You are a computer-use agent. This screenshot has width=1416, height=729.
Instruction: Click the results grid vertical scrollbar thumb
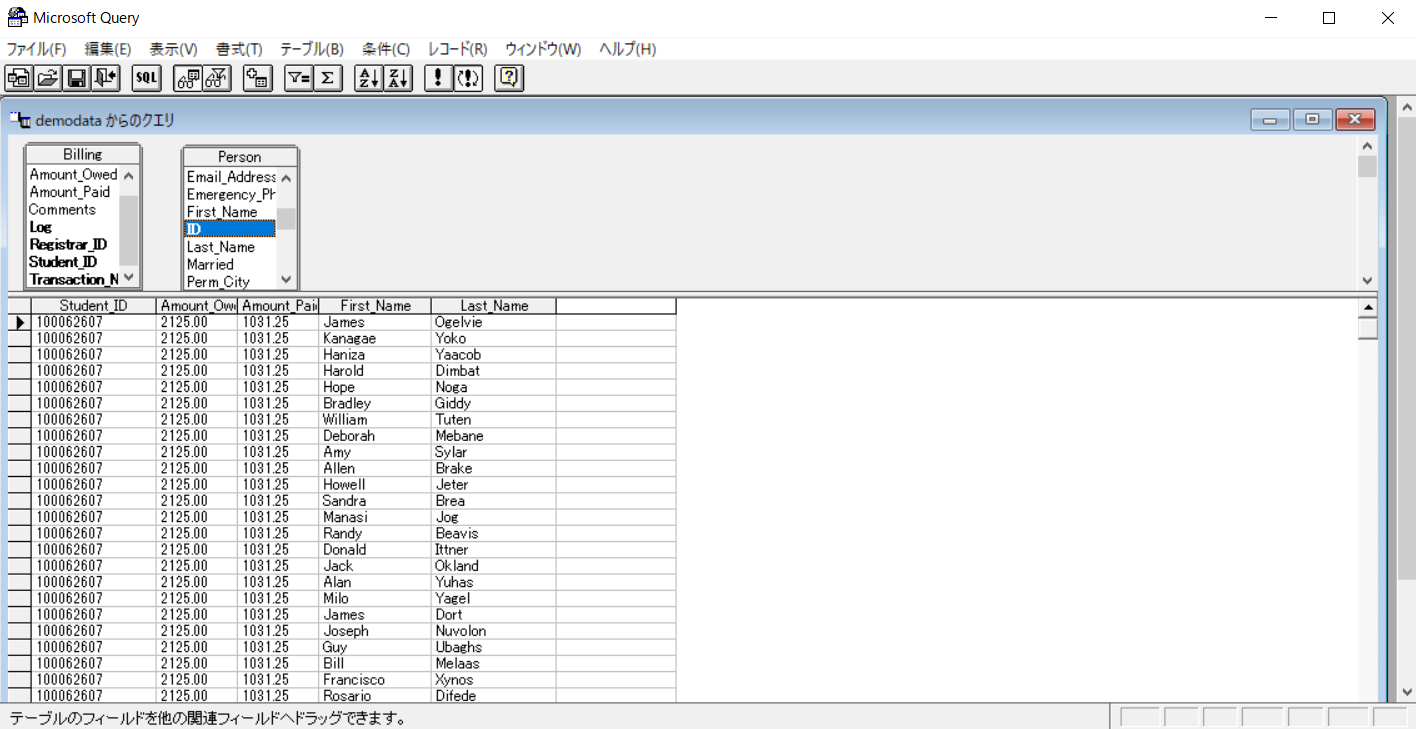click(x=1367, y=328)
